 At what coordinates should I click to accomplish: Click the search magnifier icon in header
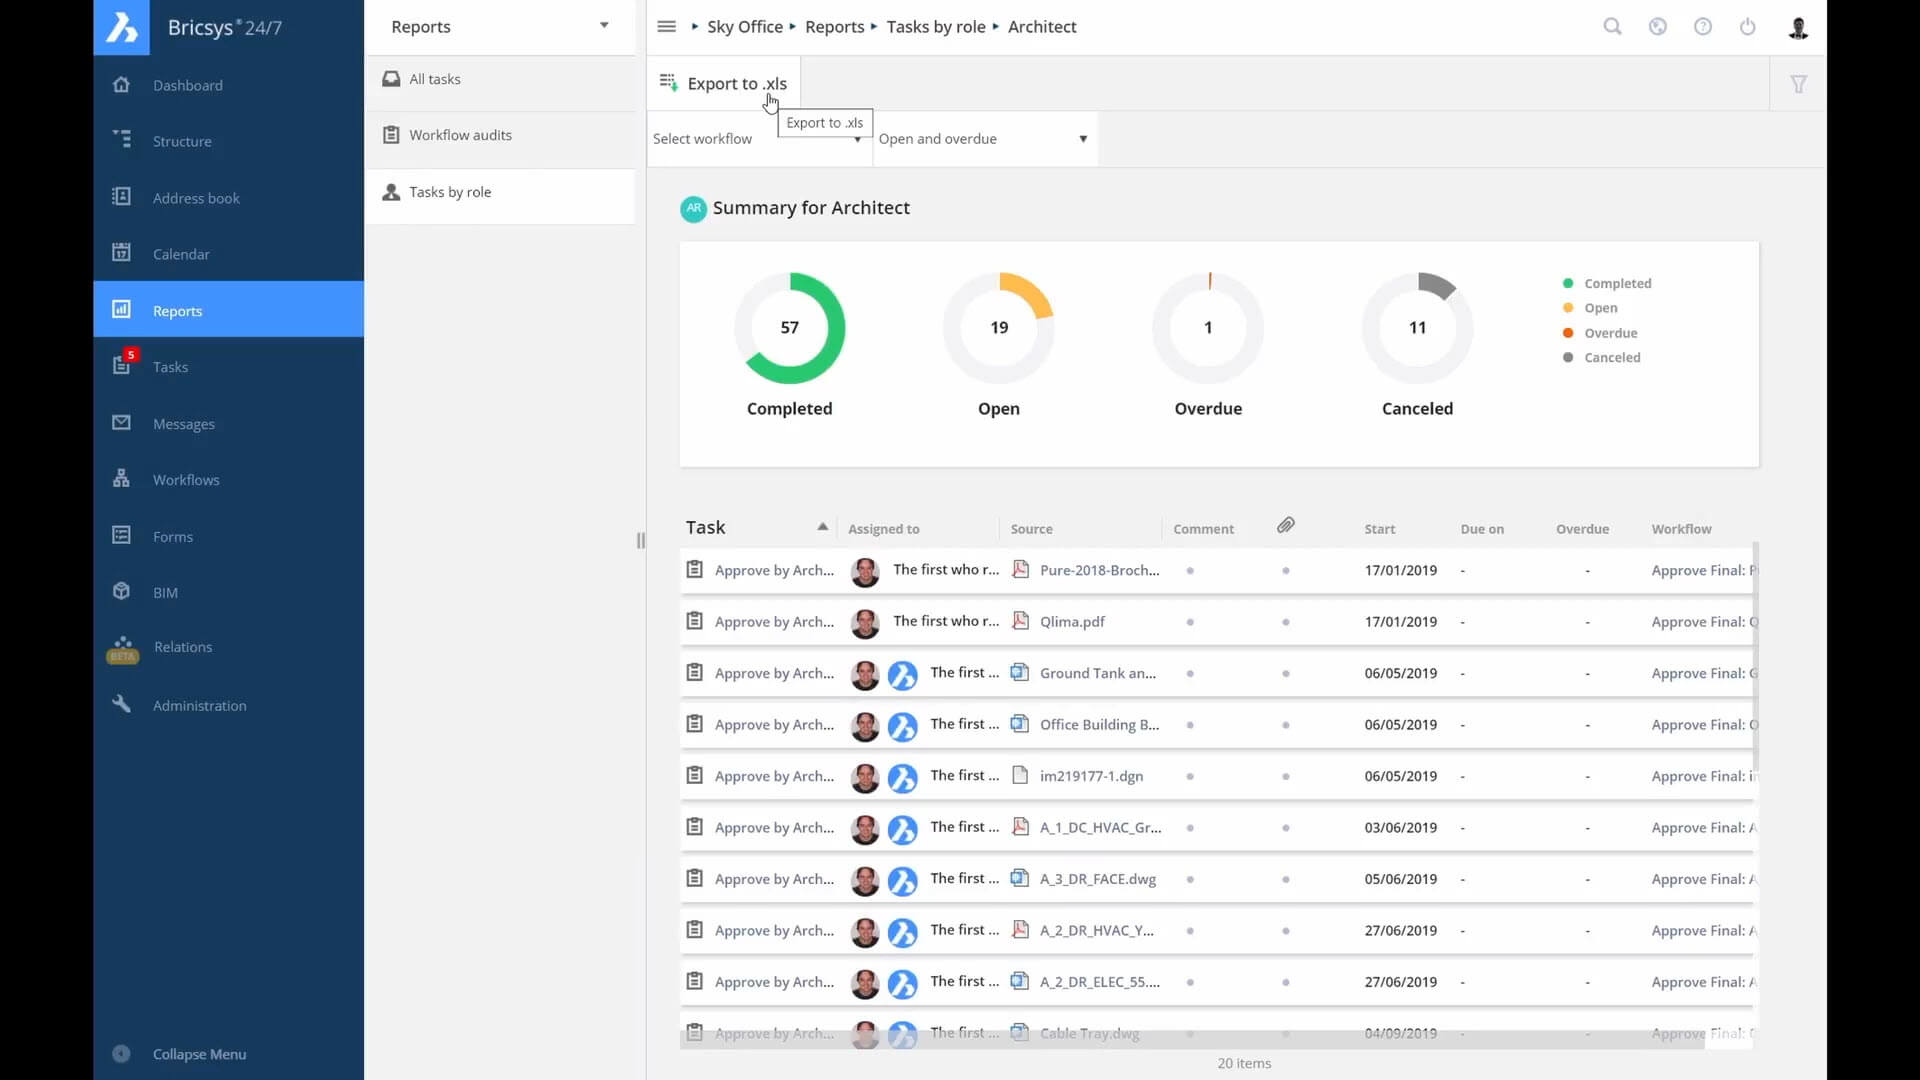(x=1612, y=27)
